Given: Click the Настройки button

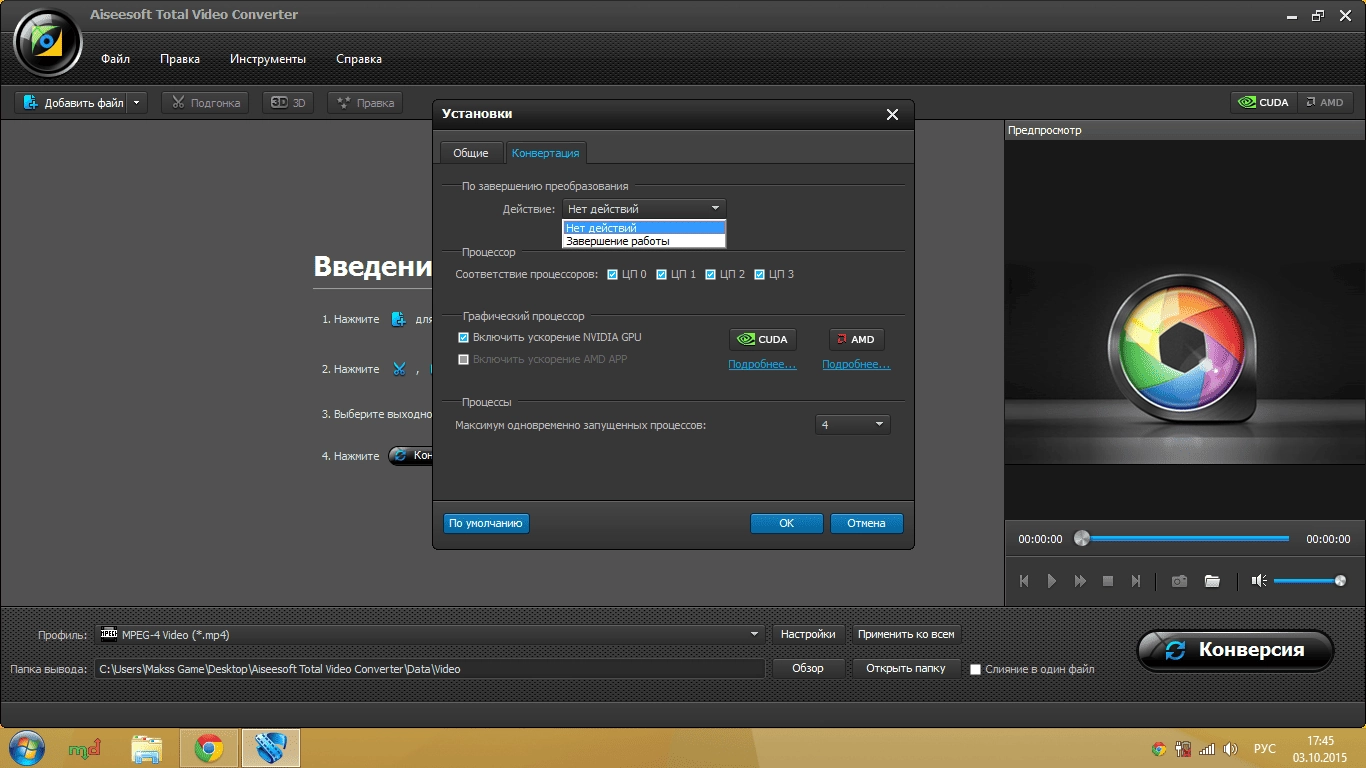Looking at the screenshot, I should tap(808, 634).
